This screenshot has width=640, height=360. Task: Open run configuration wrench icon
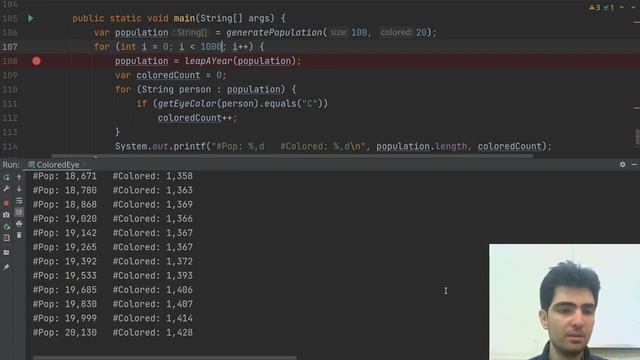[6, 189]
